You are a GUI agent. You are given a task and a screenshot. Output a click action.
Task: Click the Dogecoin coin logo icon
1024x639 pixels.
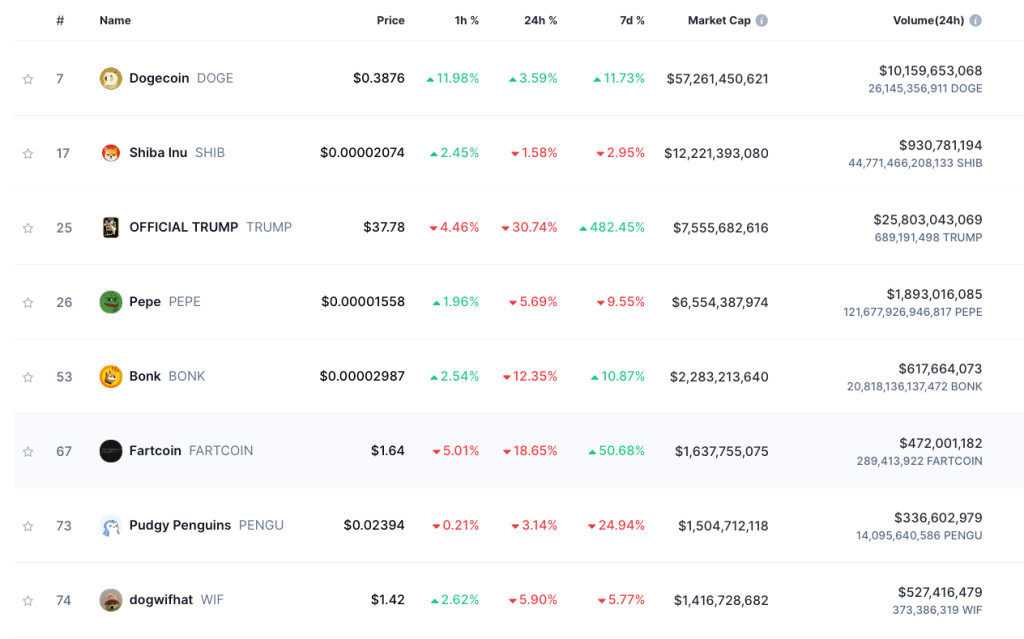[111, 78]
